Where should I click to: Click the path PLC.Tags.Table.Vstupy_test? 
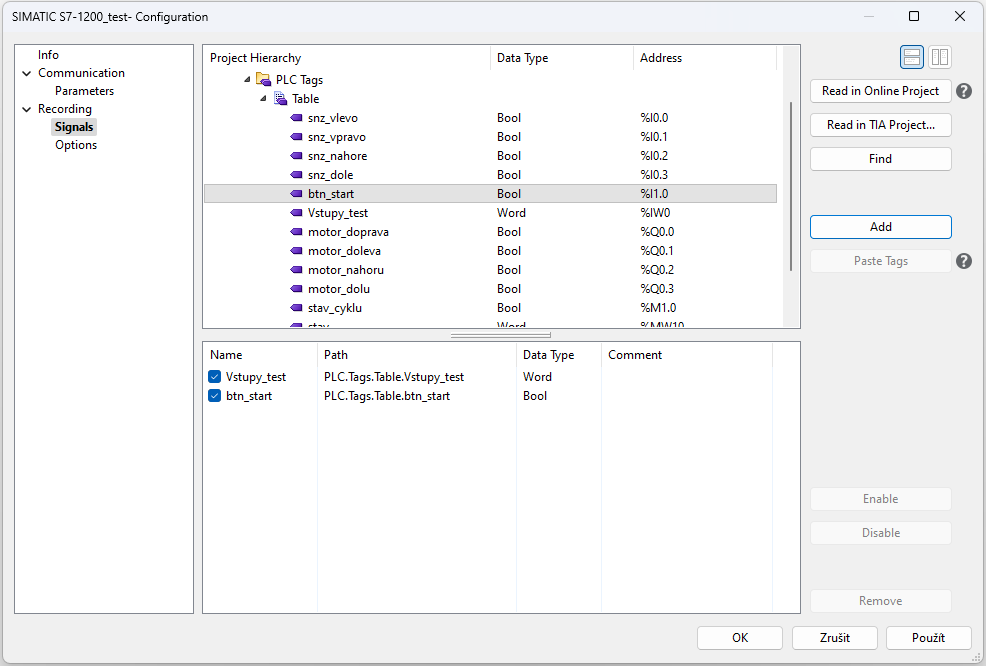394,377
